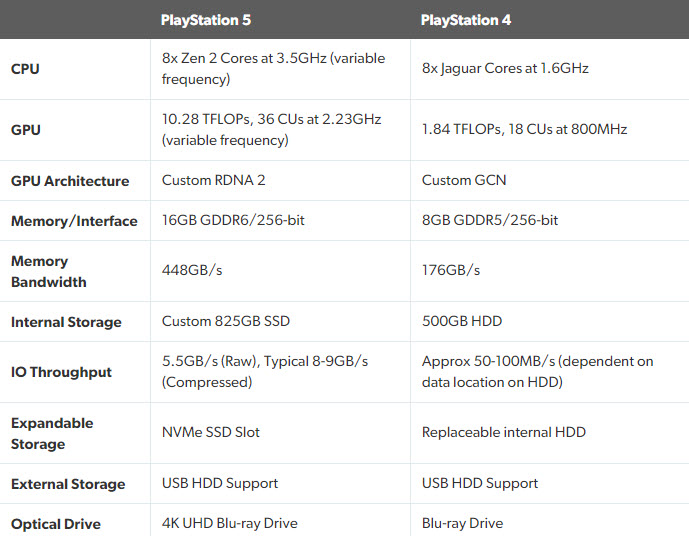Select the 'Replaceable internal HDD' cell
Image resolution: width=689 pixels, height=536 pixels.
[x=504, y=432]
